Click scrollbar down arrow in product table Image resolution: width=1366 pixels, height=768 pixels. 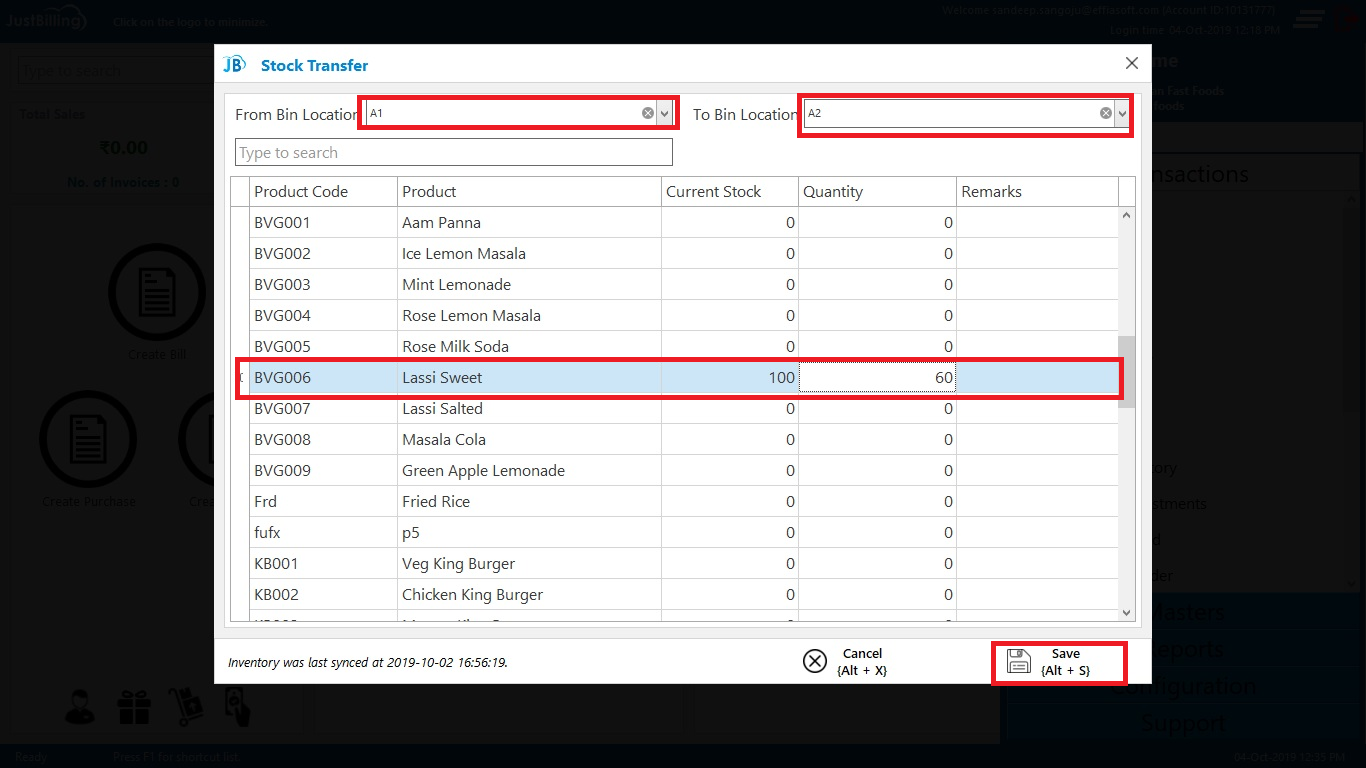[1127, 612]
